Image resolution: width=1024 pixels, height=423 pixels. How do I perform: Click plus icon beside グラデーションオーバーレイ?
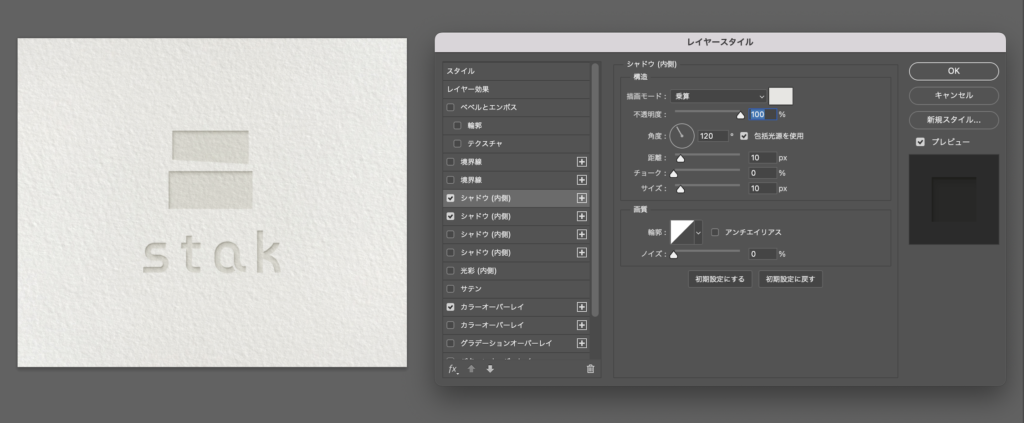click(x=582, y=343)
